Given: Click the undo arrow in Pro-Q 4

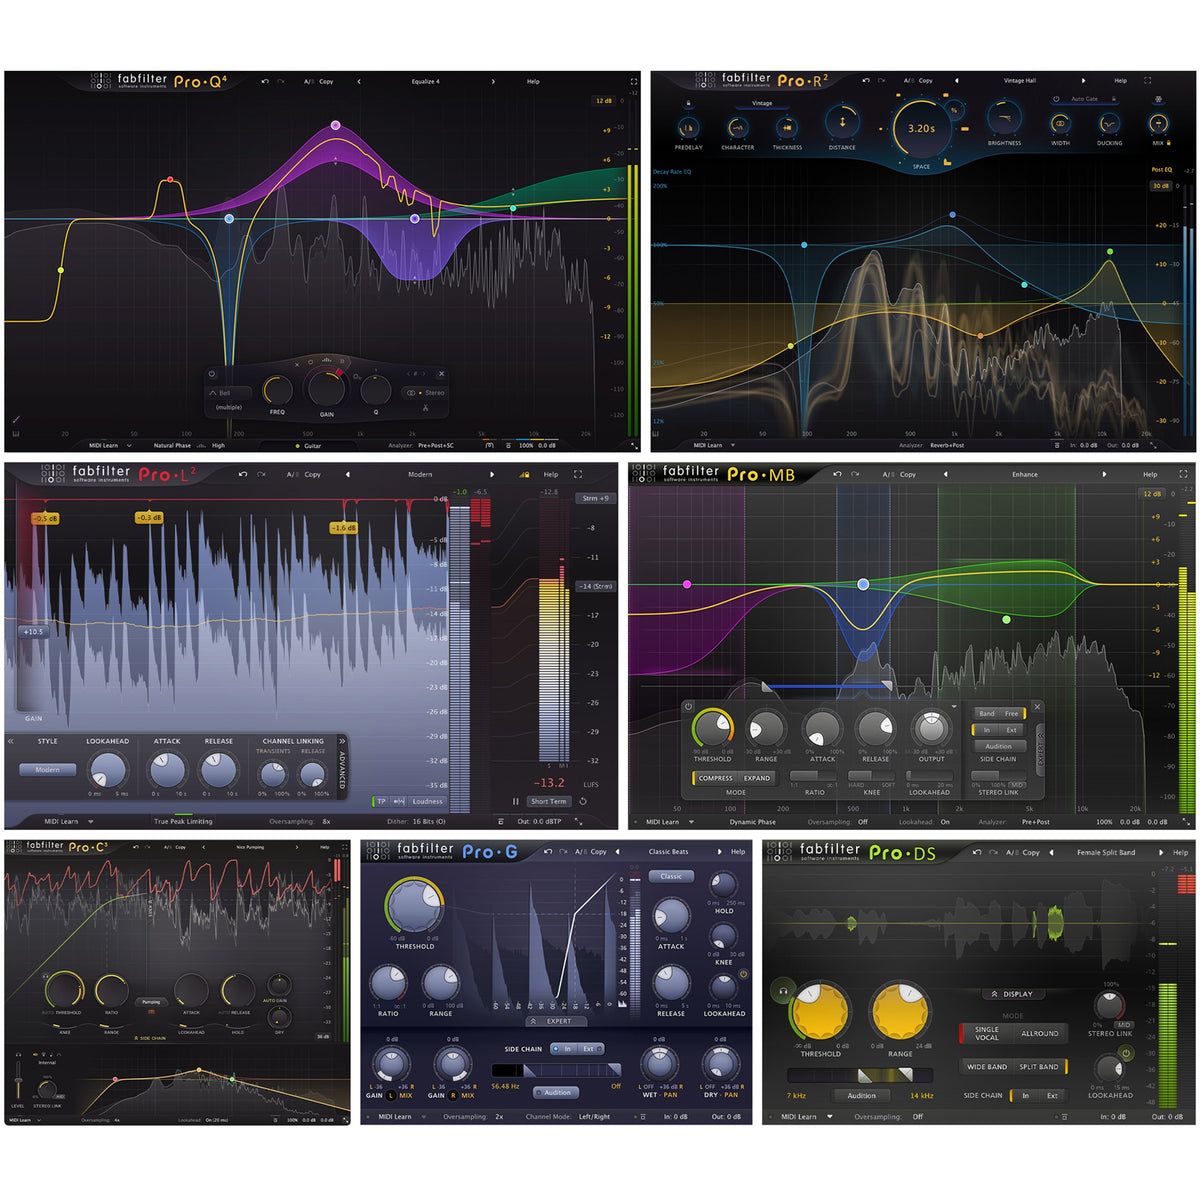Looking at the screenshot, I should [x=265, y=81].
